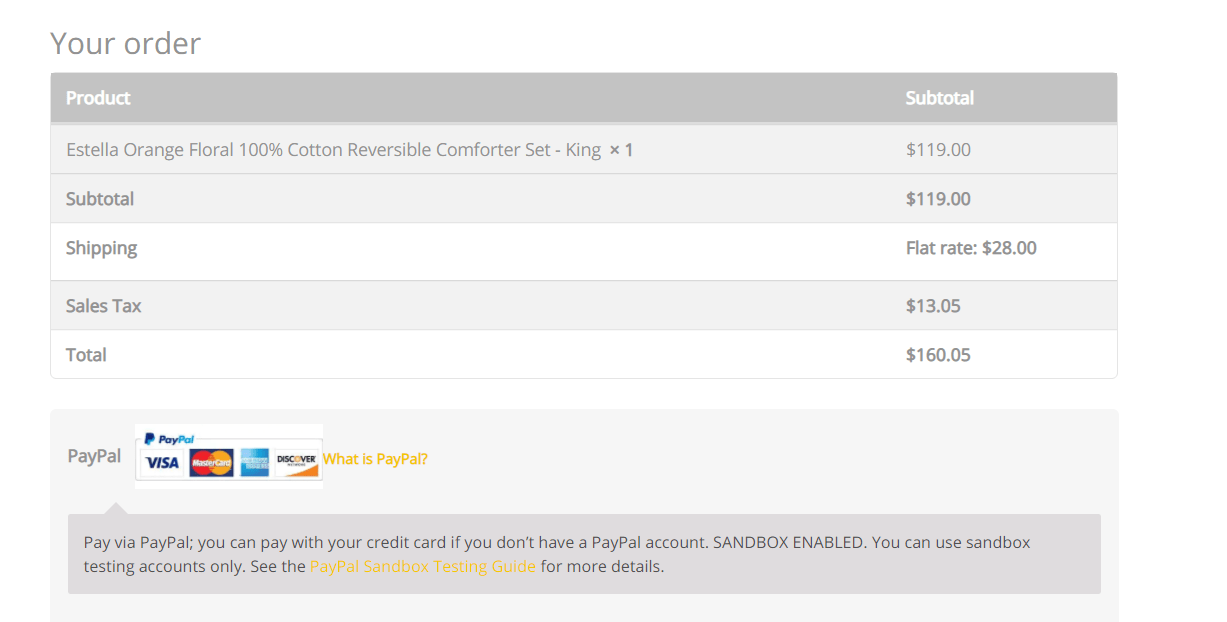This screenshot has width=1227, height=622.
Task: Click the Subtotal price of $119.00
Action: click(938, 198)
